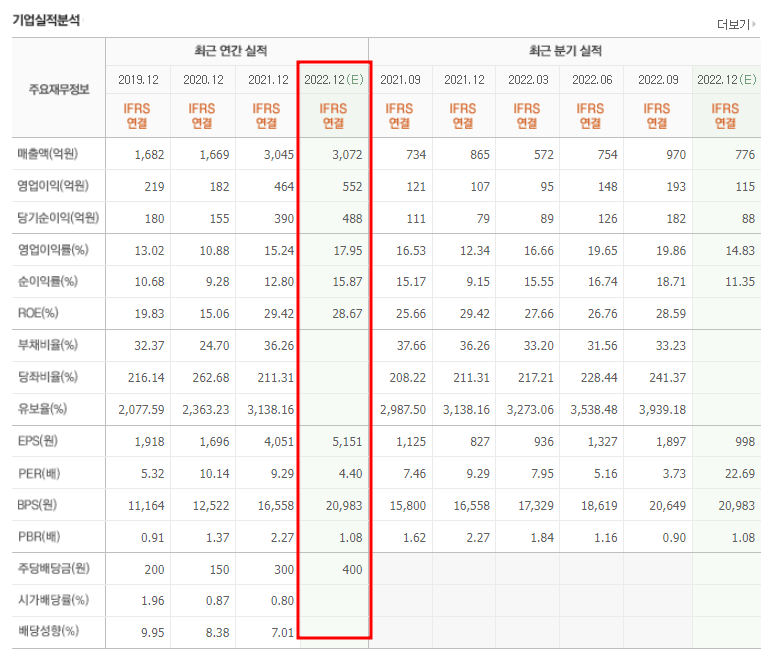This screenshot has height=650, width=771.
Task: Select EPS value 998
Action: (x=745, y=442)
